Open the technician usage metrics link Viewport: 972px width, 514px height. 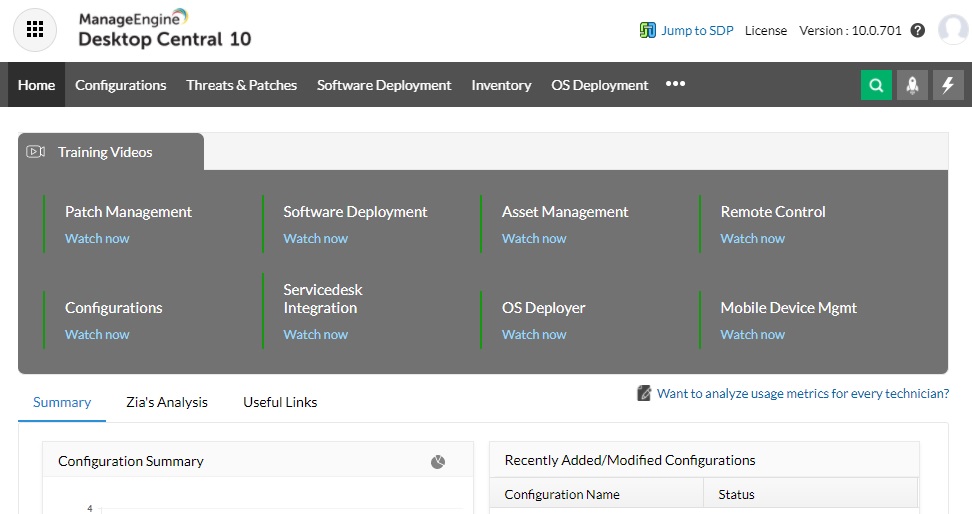point(802,394)
